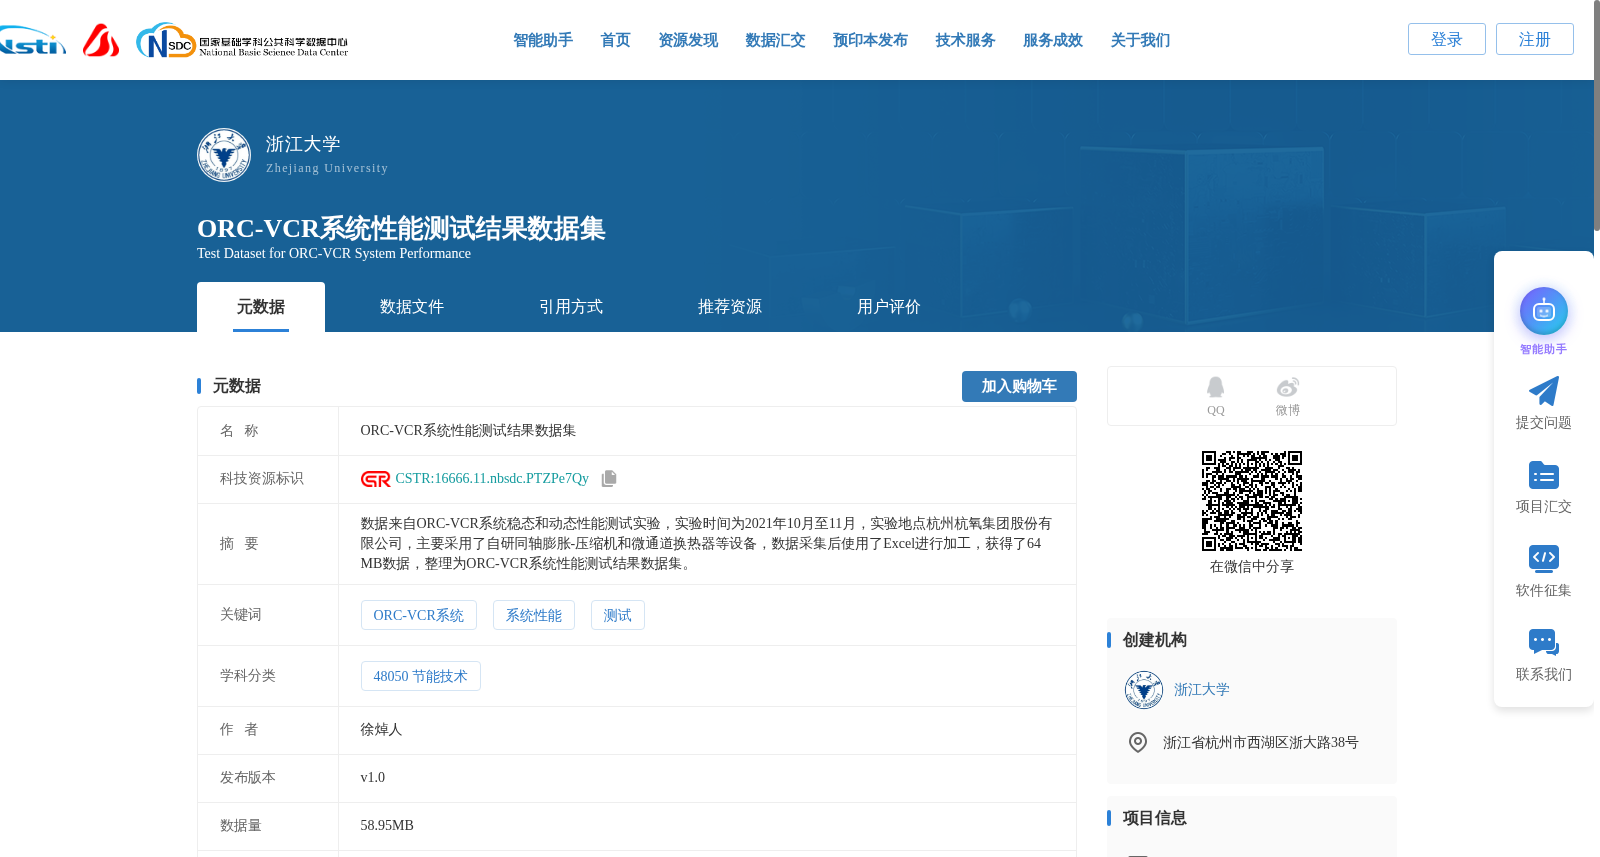Click the name cell ORC-VCR系统性能测试结果数据集 in table
Screen dimensions: 1600x857
coord(468,431)
